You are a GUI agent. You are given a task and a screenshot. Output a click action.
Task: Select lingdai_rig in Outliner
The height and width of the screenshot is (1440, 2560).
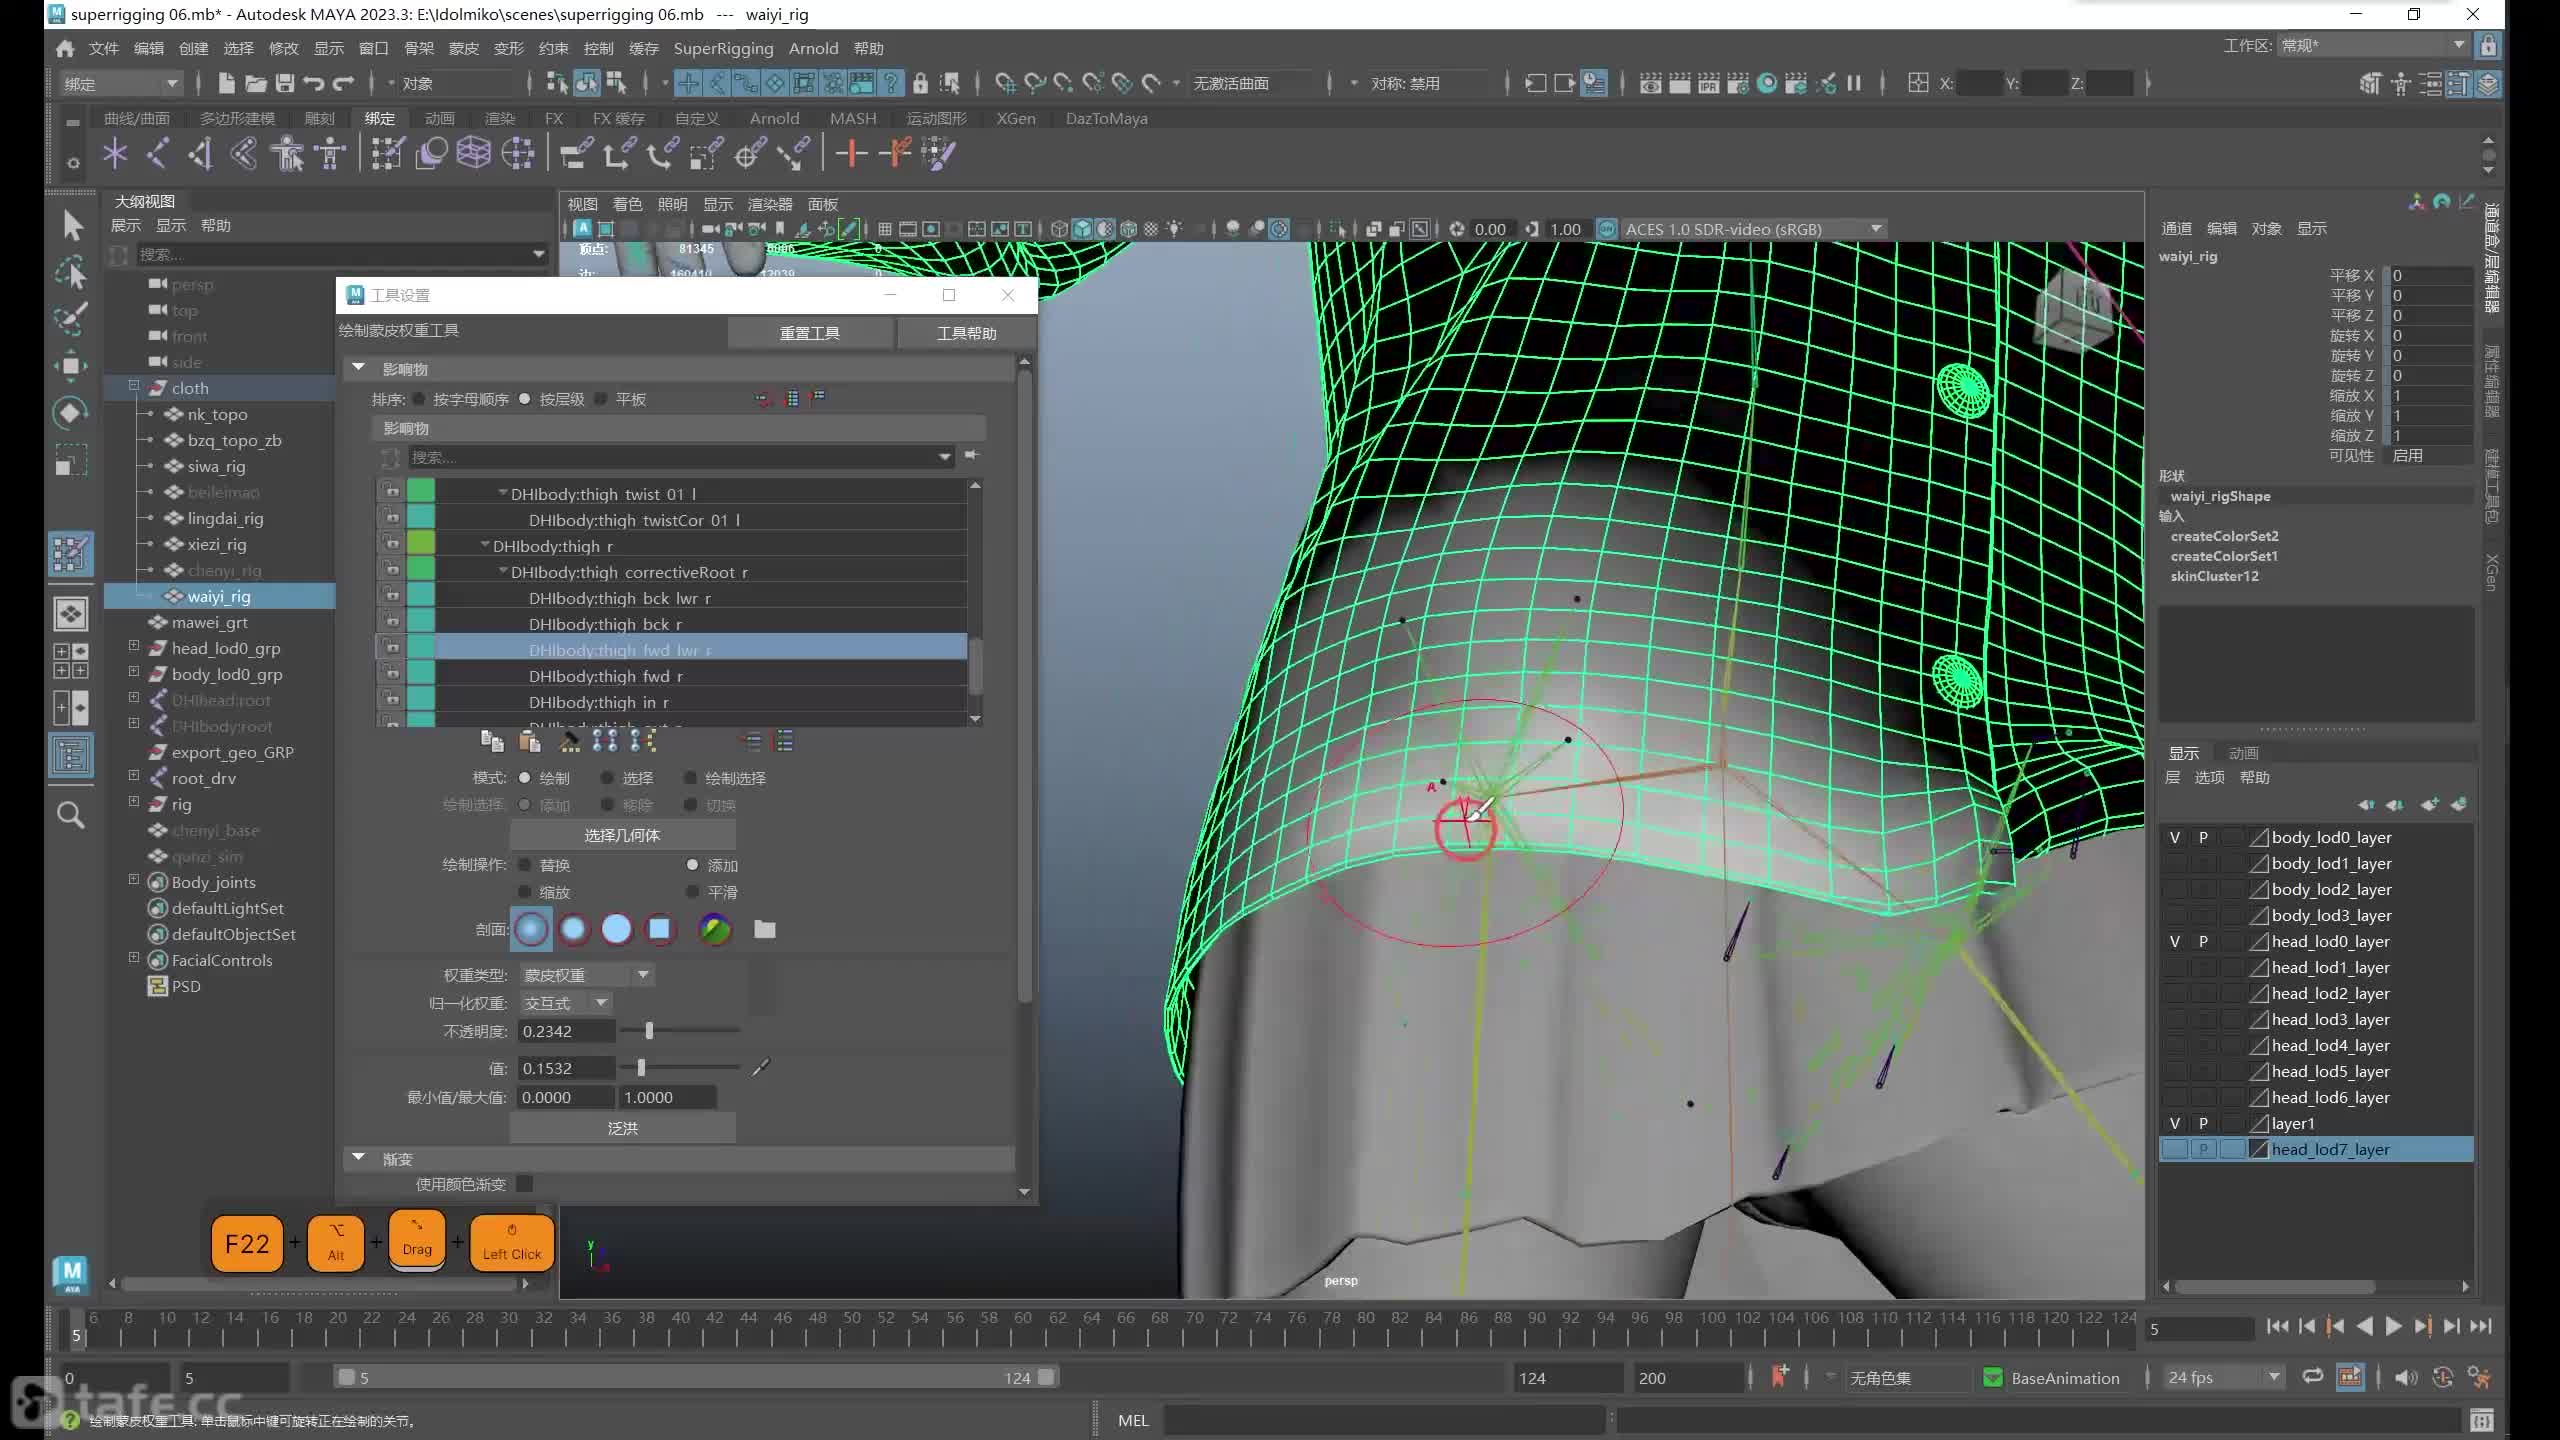225,518
